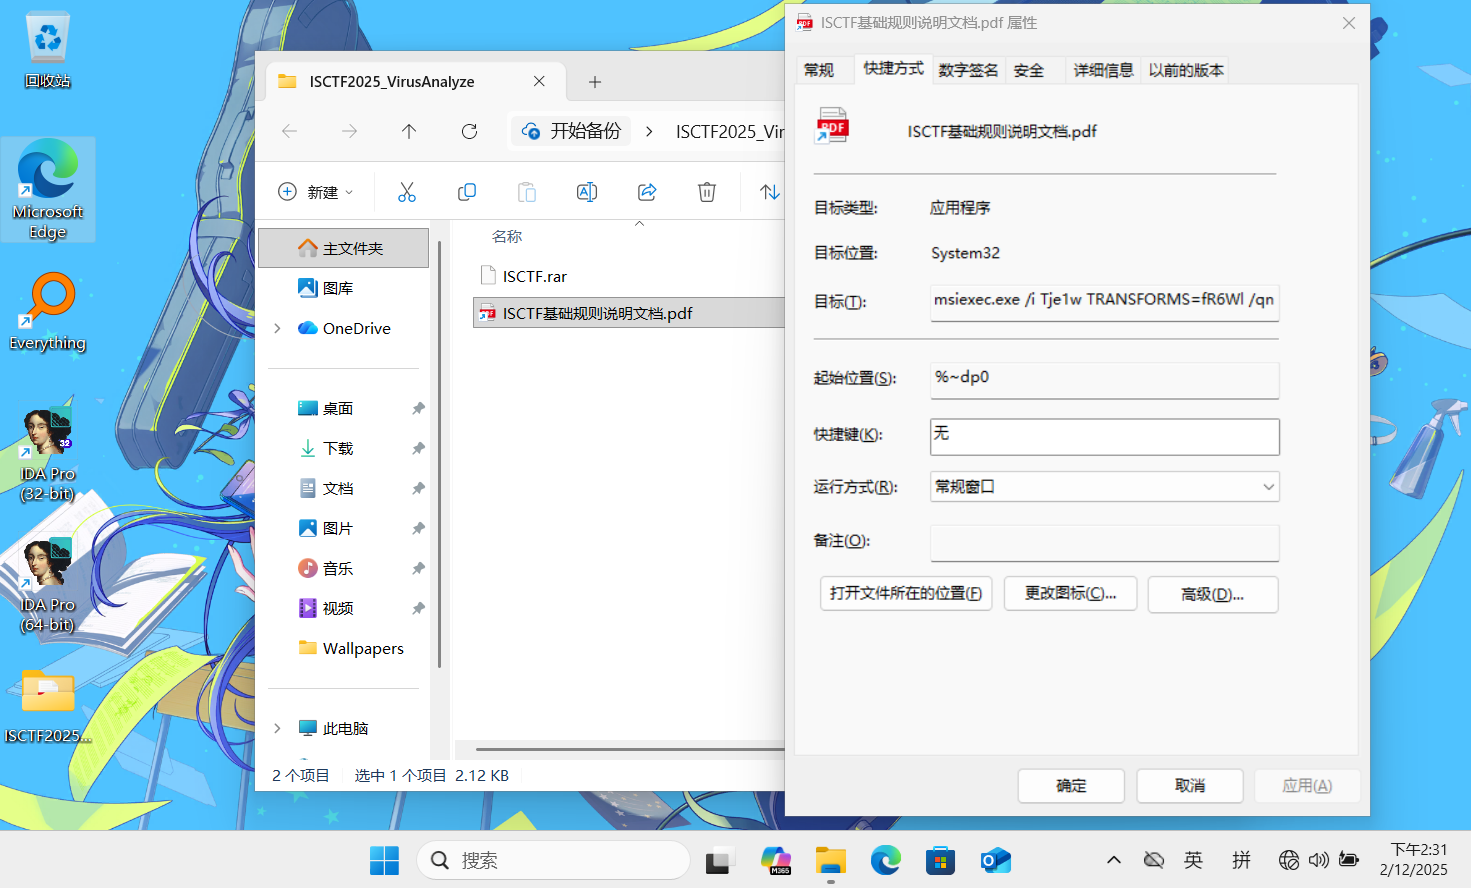Click the 备注 input field
This screenshot has width=1471, height=888.
(1105, 542)
